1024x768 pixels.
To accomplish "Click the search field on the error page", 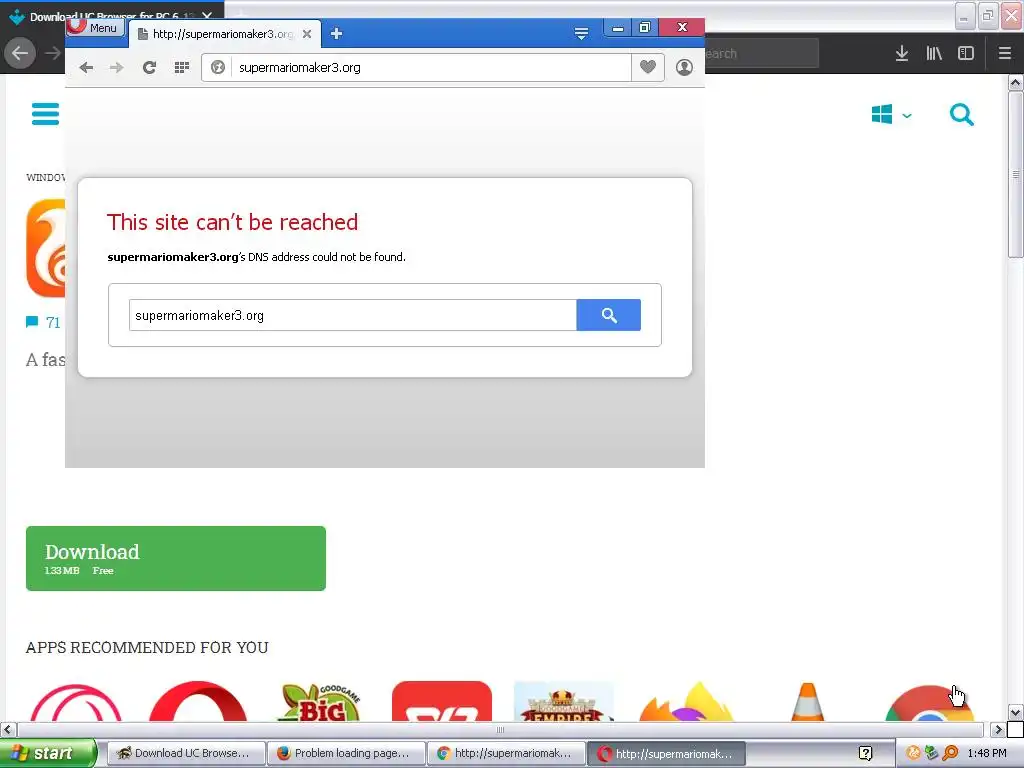I will tap(353, 315).
